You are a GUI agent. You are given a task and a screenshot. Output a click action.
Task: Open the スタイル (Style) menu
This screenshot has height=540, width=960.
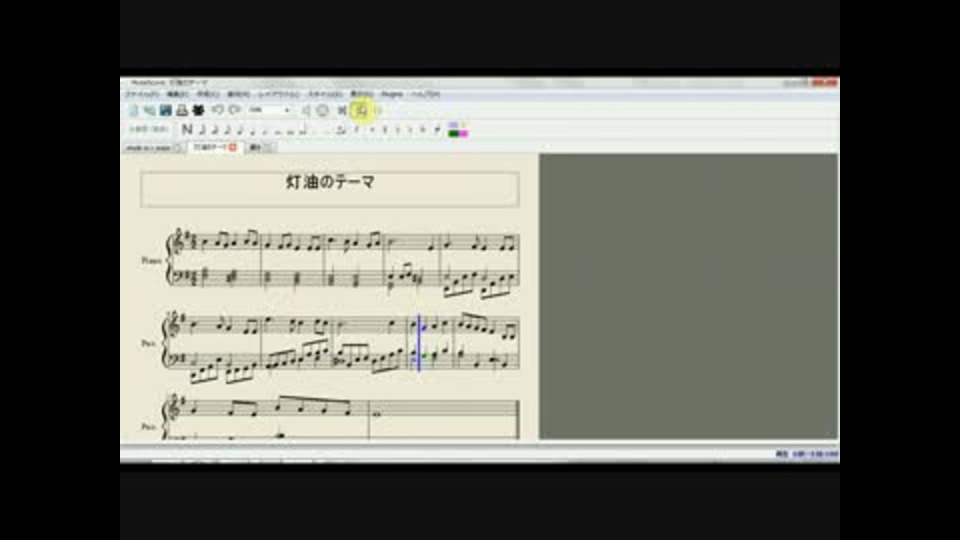[x=324, y=94]
